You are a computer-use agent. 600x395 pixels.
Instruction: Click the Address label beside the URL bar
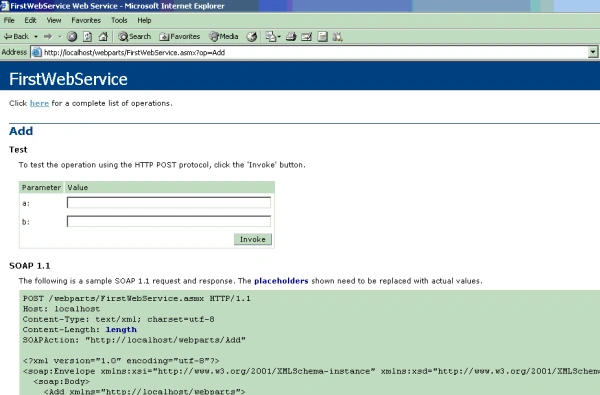tap(14, 52)
